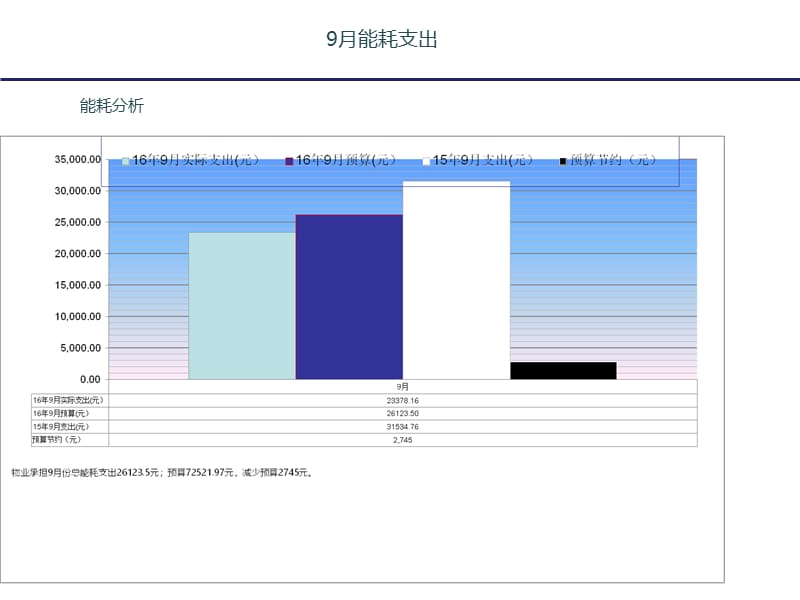The height and width of the screenshot is (600, 800).
Task: Click the dark blue 16年9月预算 bar
Action: point(349,297)
